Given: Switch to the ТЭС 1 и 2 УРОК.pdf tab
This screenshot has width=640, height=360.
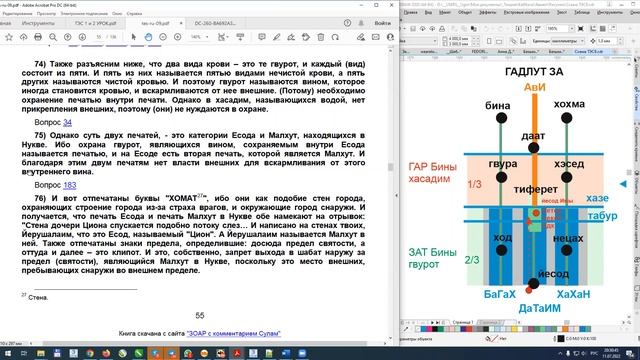Looking at the screenshot, I should (96, 23).
